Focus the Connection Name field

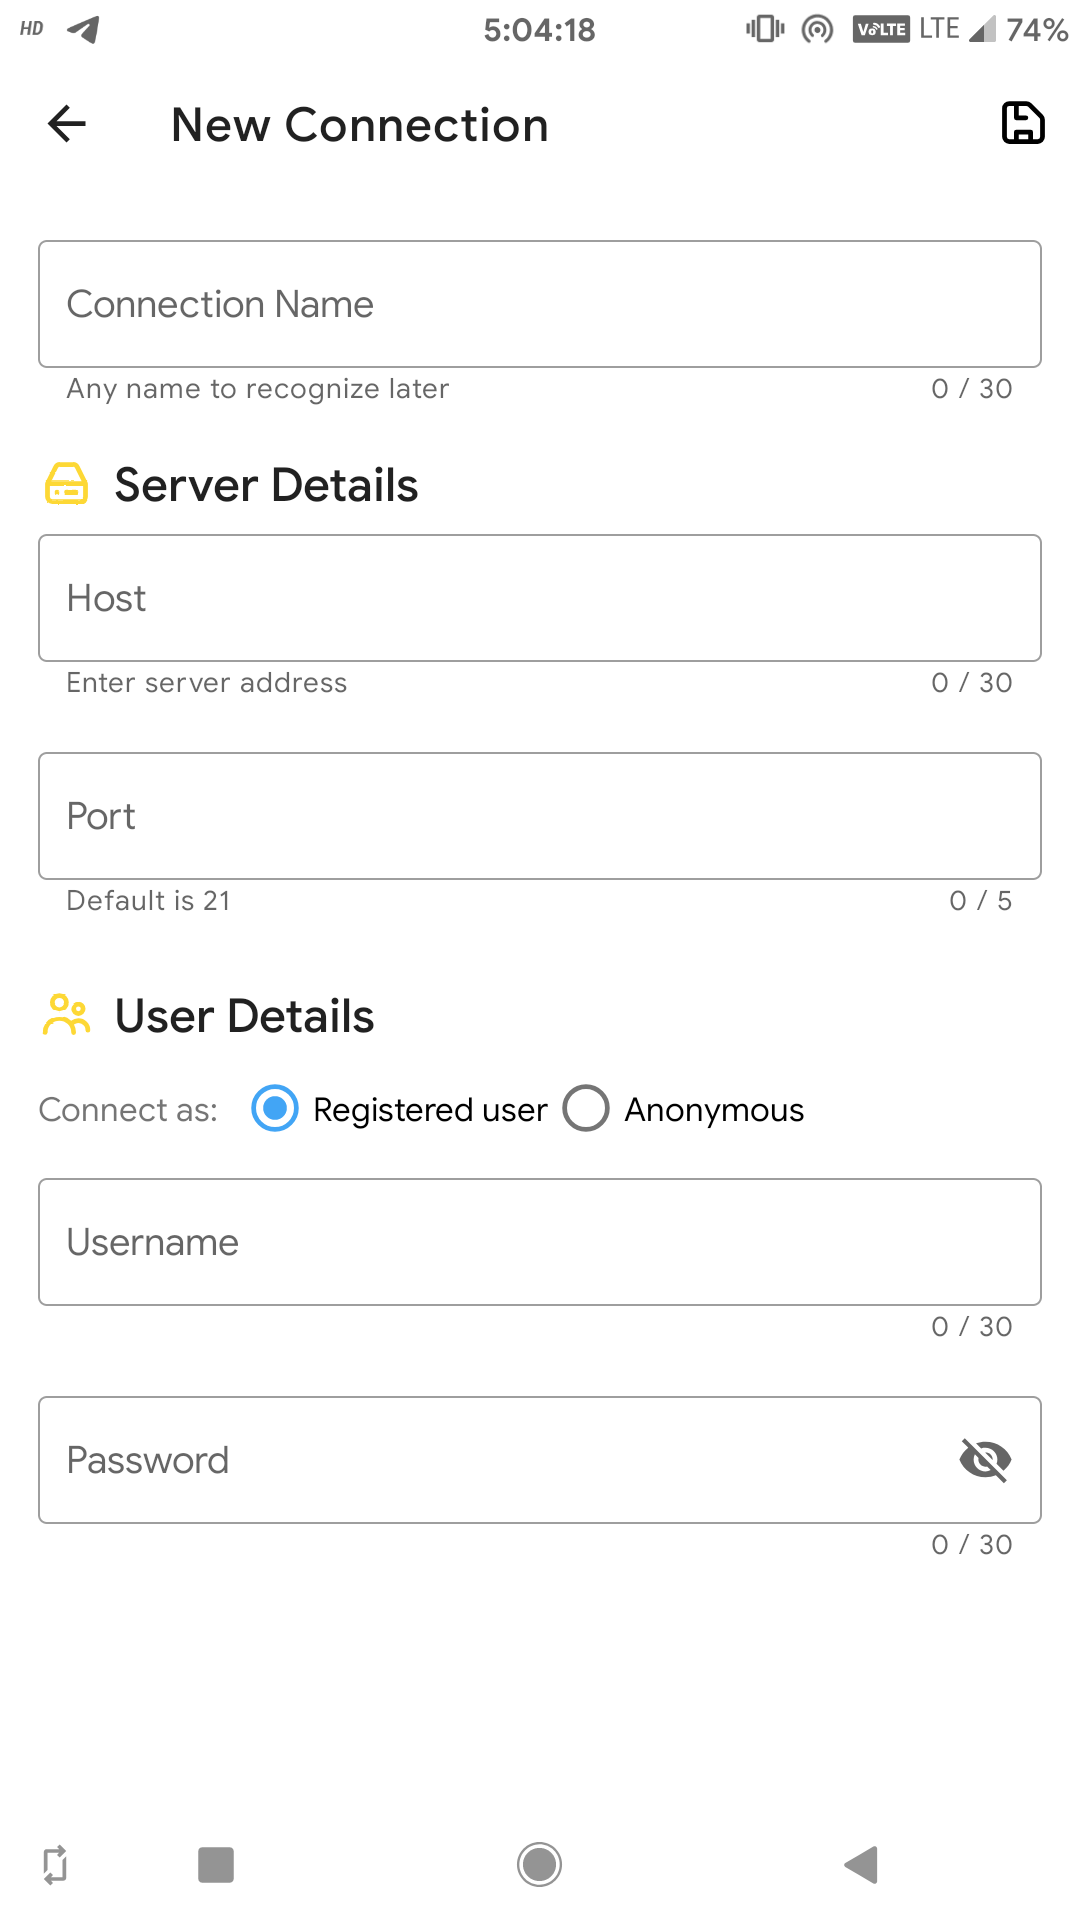point(540,304)
